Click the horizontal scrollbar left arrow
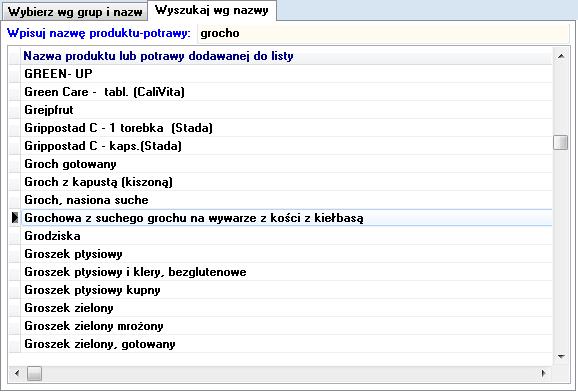Image resolution: width=578 pixels, height=392 pixels. (x=17, y=373)
